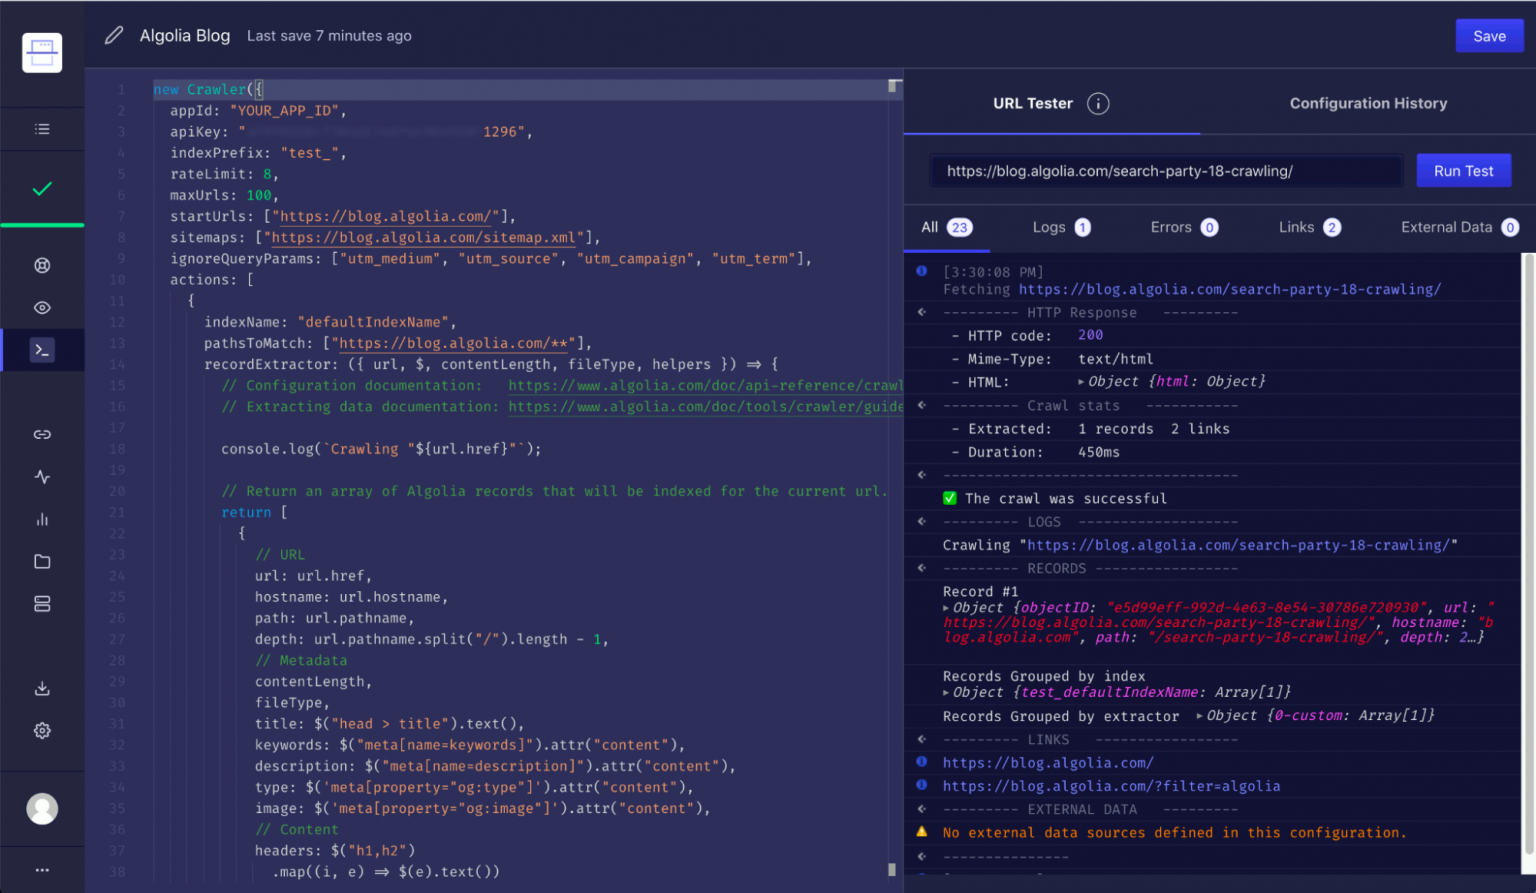Open the three-dots more menu
1536x893 pixels.
tap(42, 870)
